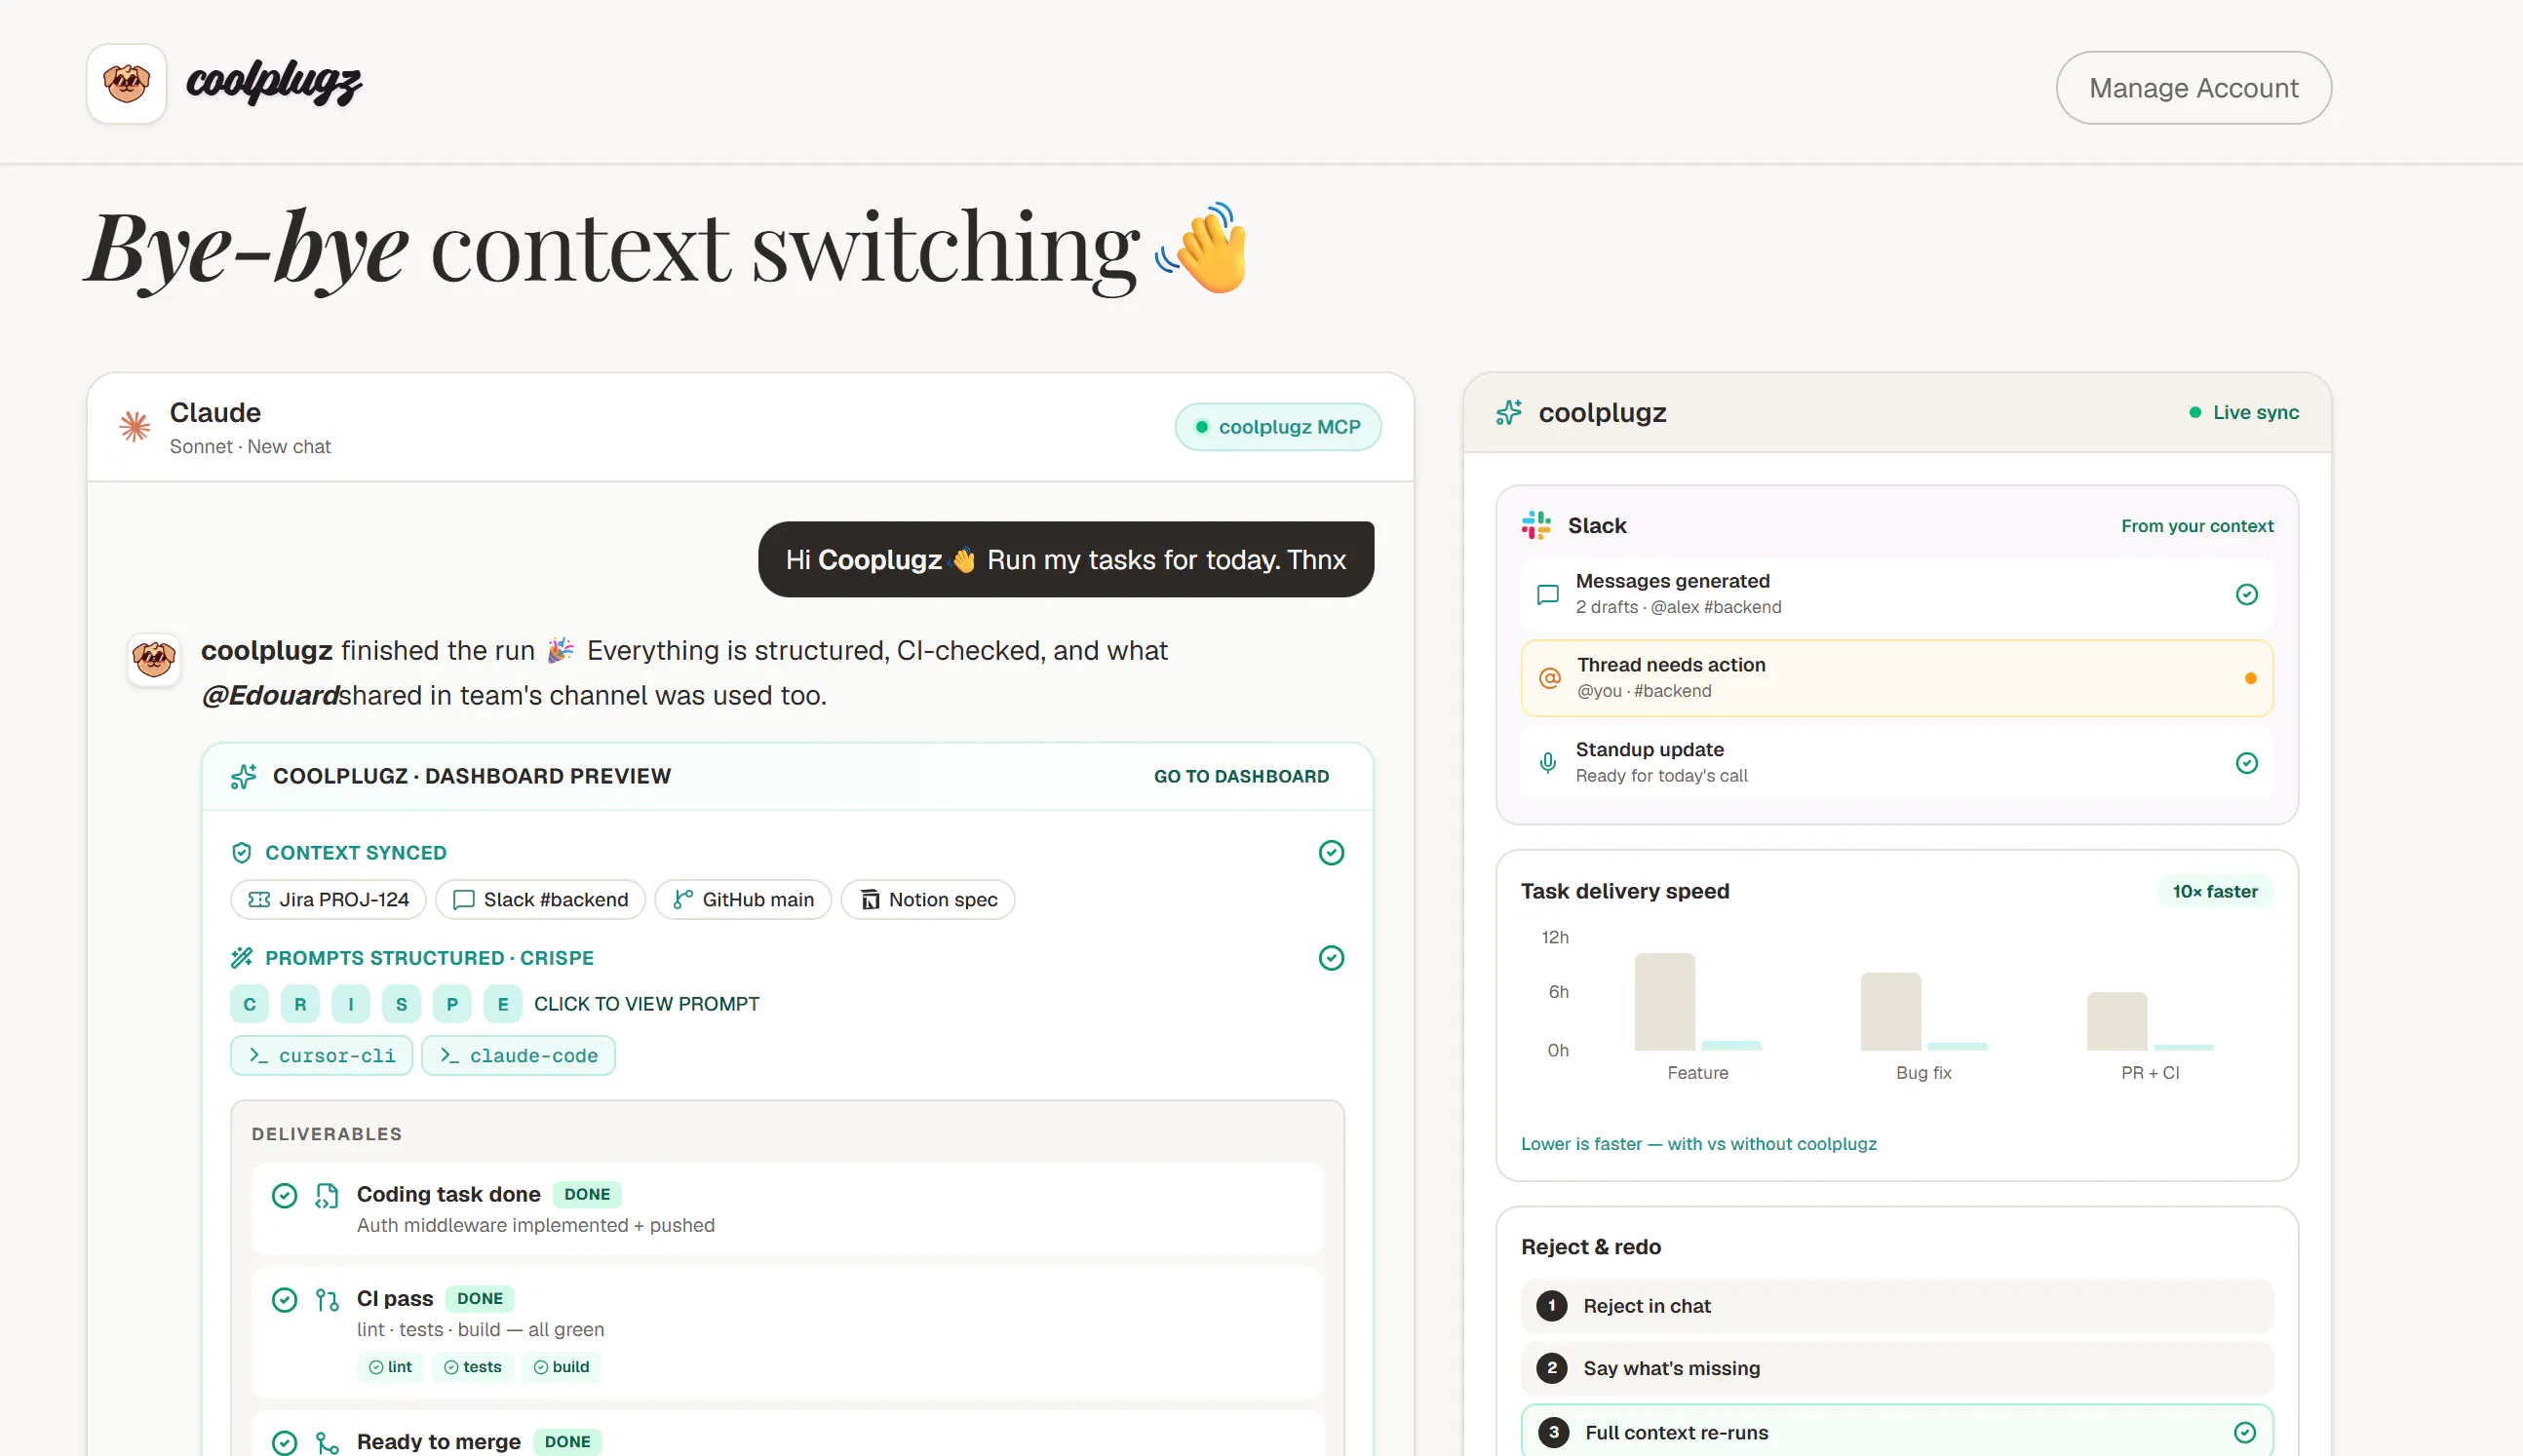Open the Thread needs action row
2523x1456 pixels.
1897,678
